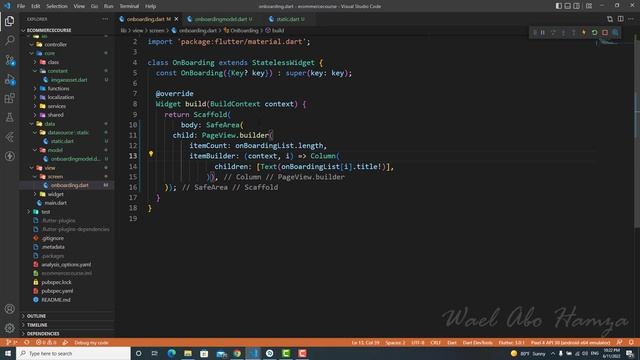
Task: Click the Open Changes editor icon
Action: [x=610, y=19]
